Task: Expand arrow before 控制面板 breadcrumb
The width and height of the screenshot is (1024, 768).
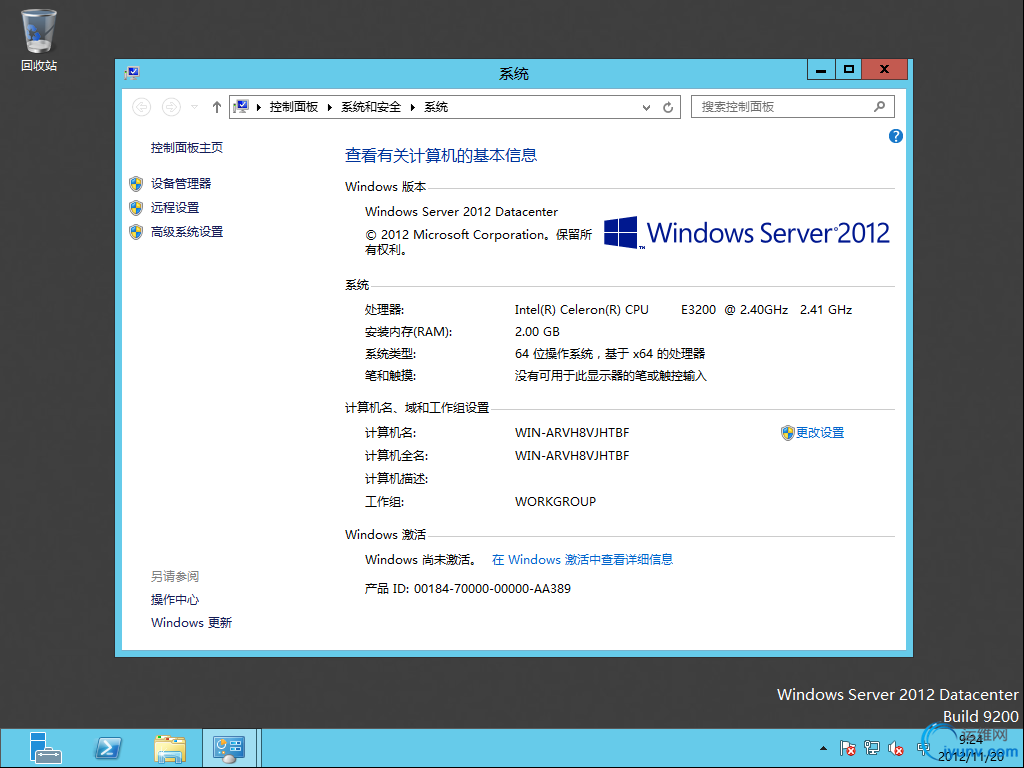Action: (x=259, y=107)
